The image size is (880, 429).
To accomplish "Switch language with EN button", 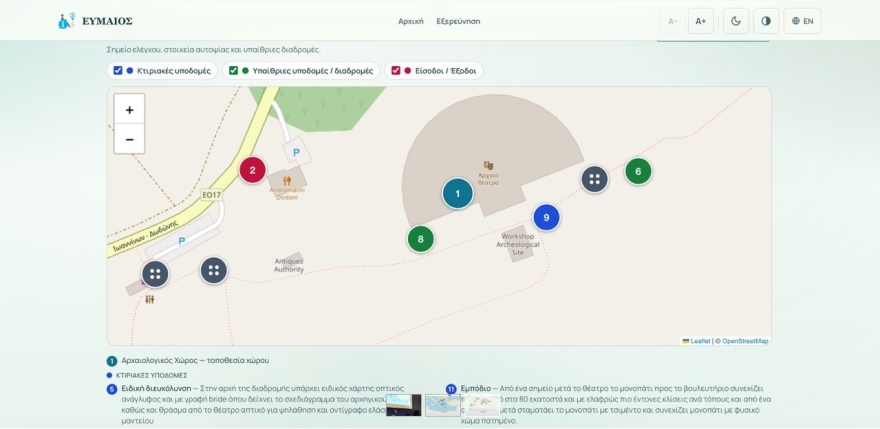I will pyautogui.click(x=802, y=21).
